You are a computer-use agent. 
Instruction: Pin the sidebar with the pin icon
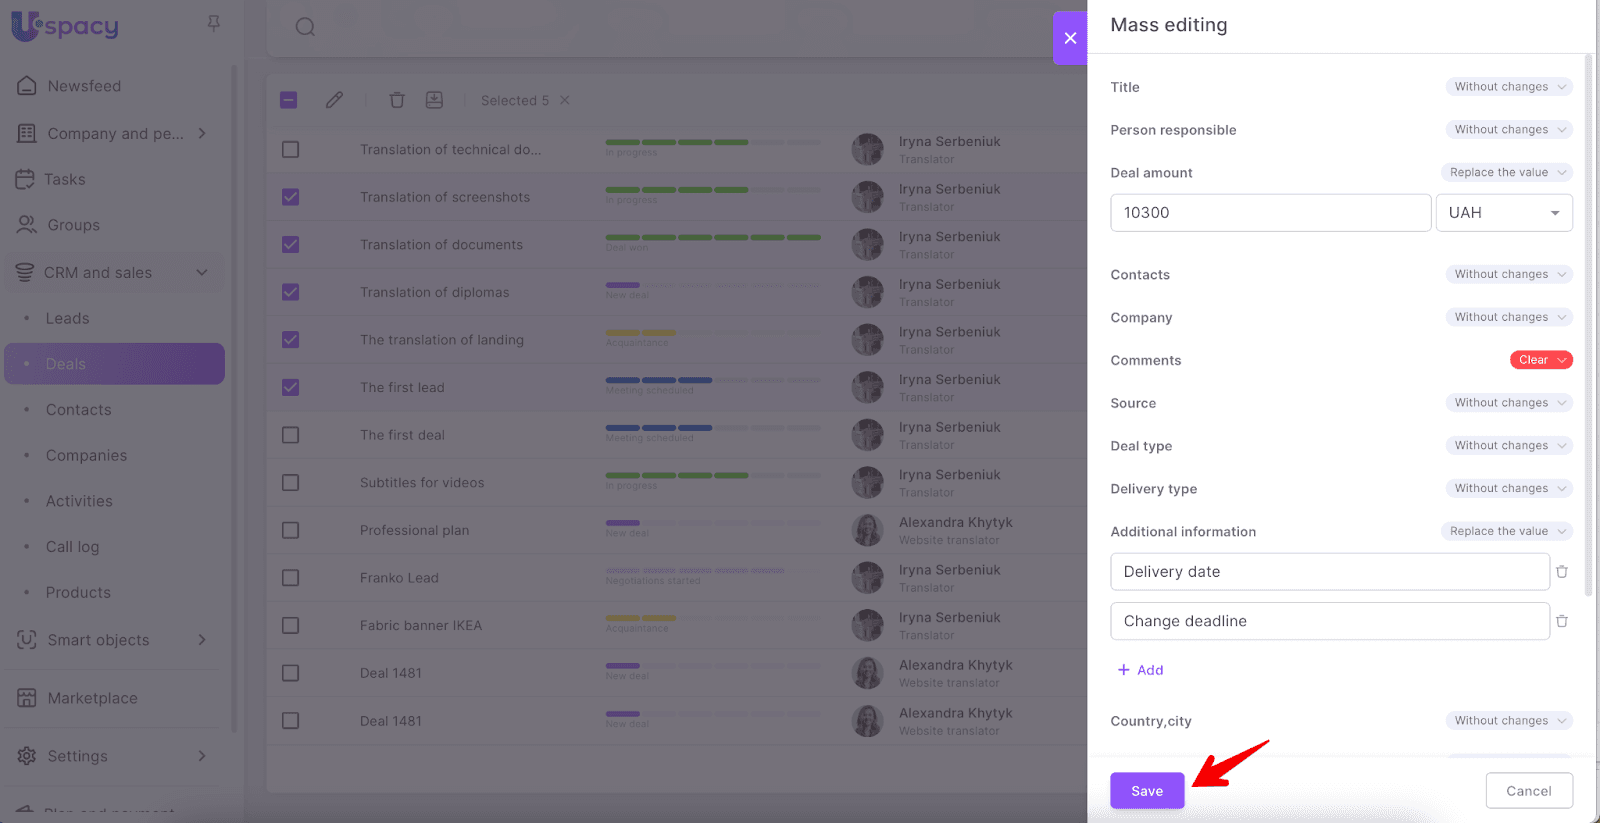[214, 23]
